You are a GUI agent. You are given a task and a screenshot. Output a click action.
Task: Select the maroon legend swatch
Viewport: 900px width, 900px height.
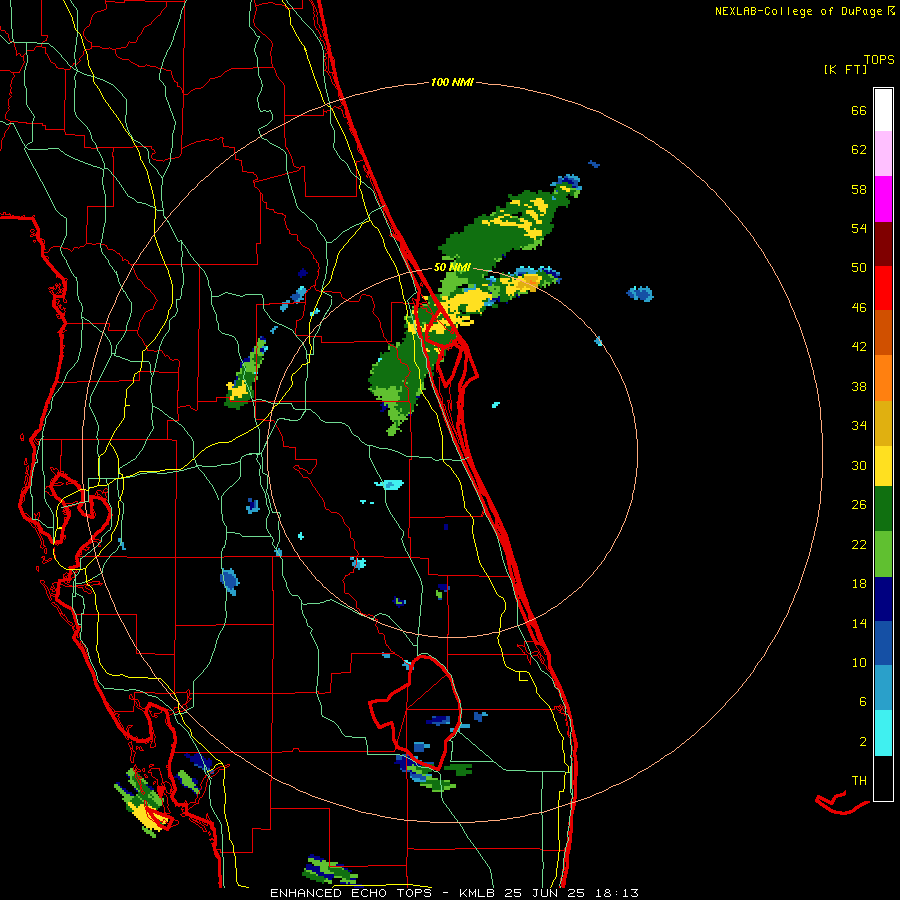click(883, 243)
